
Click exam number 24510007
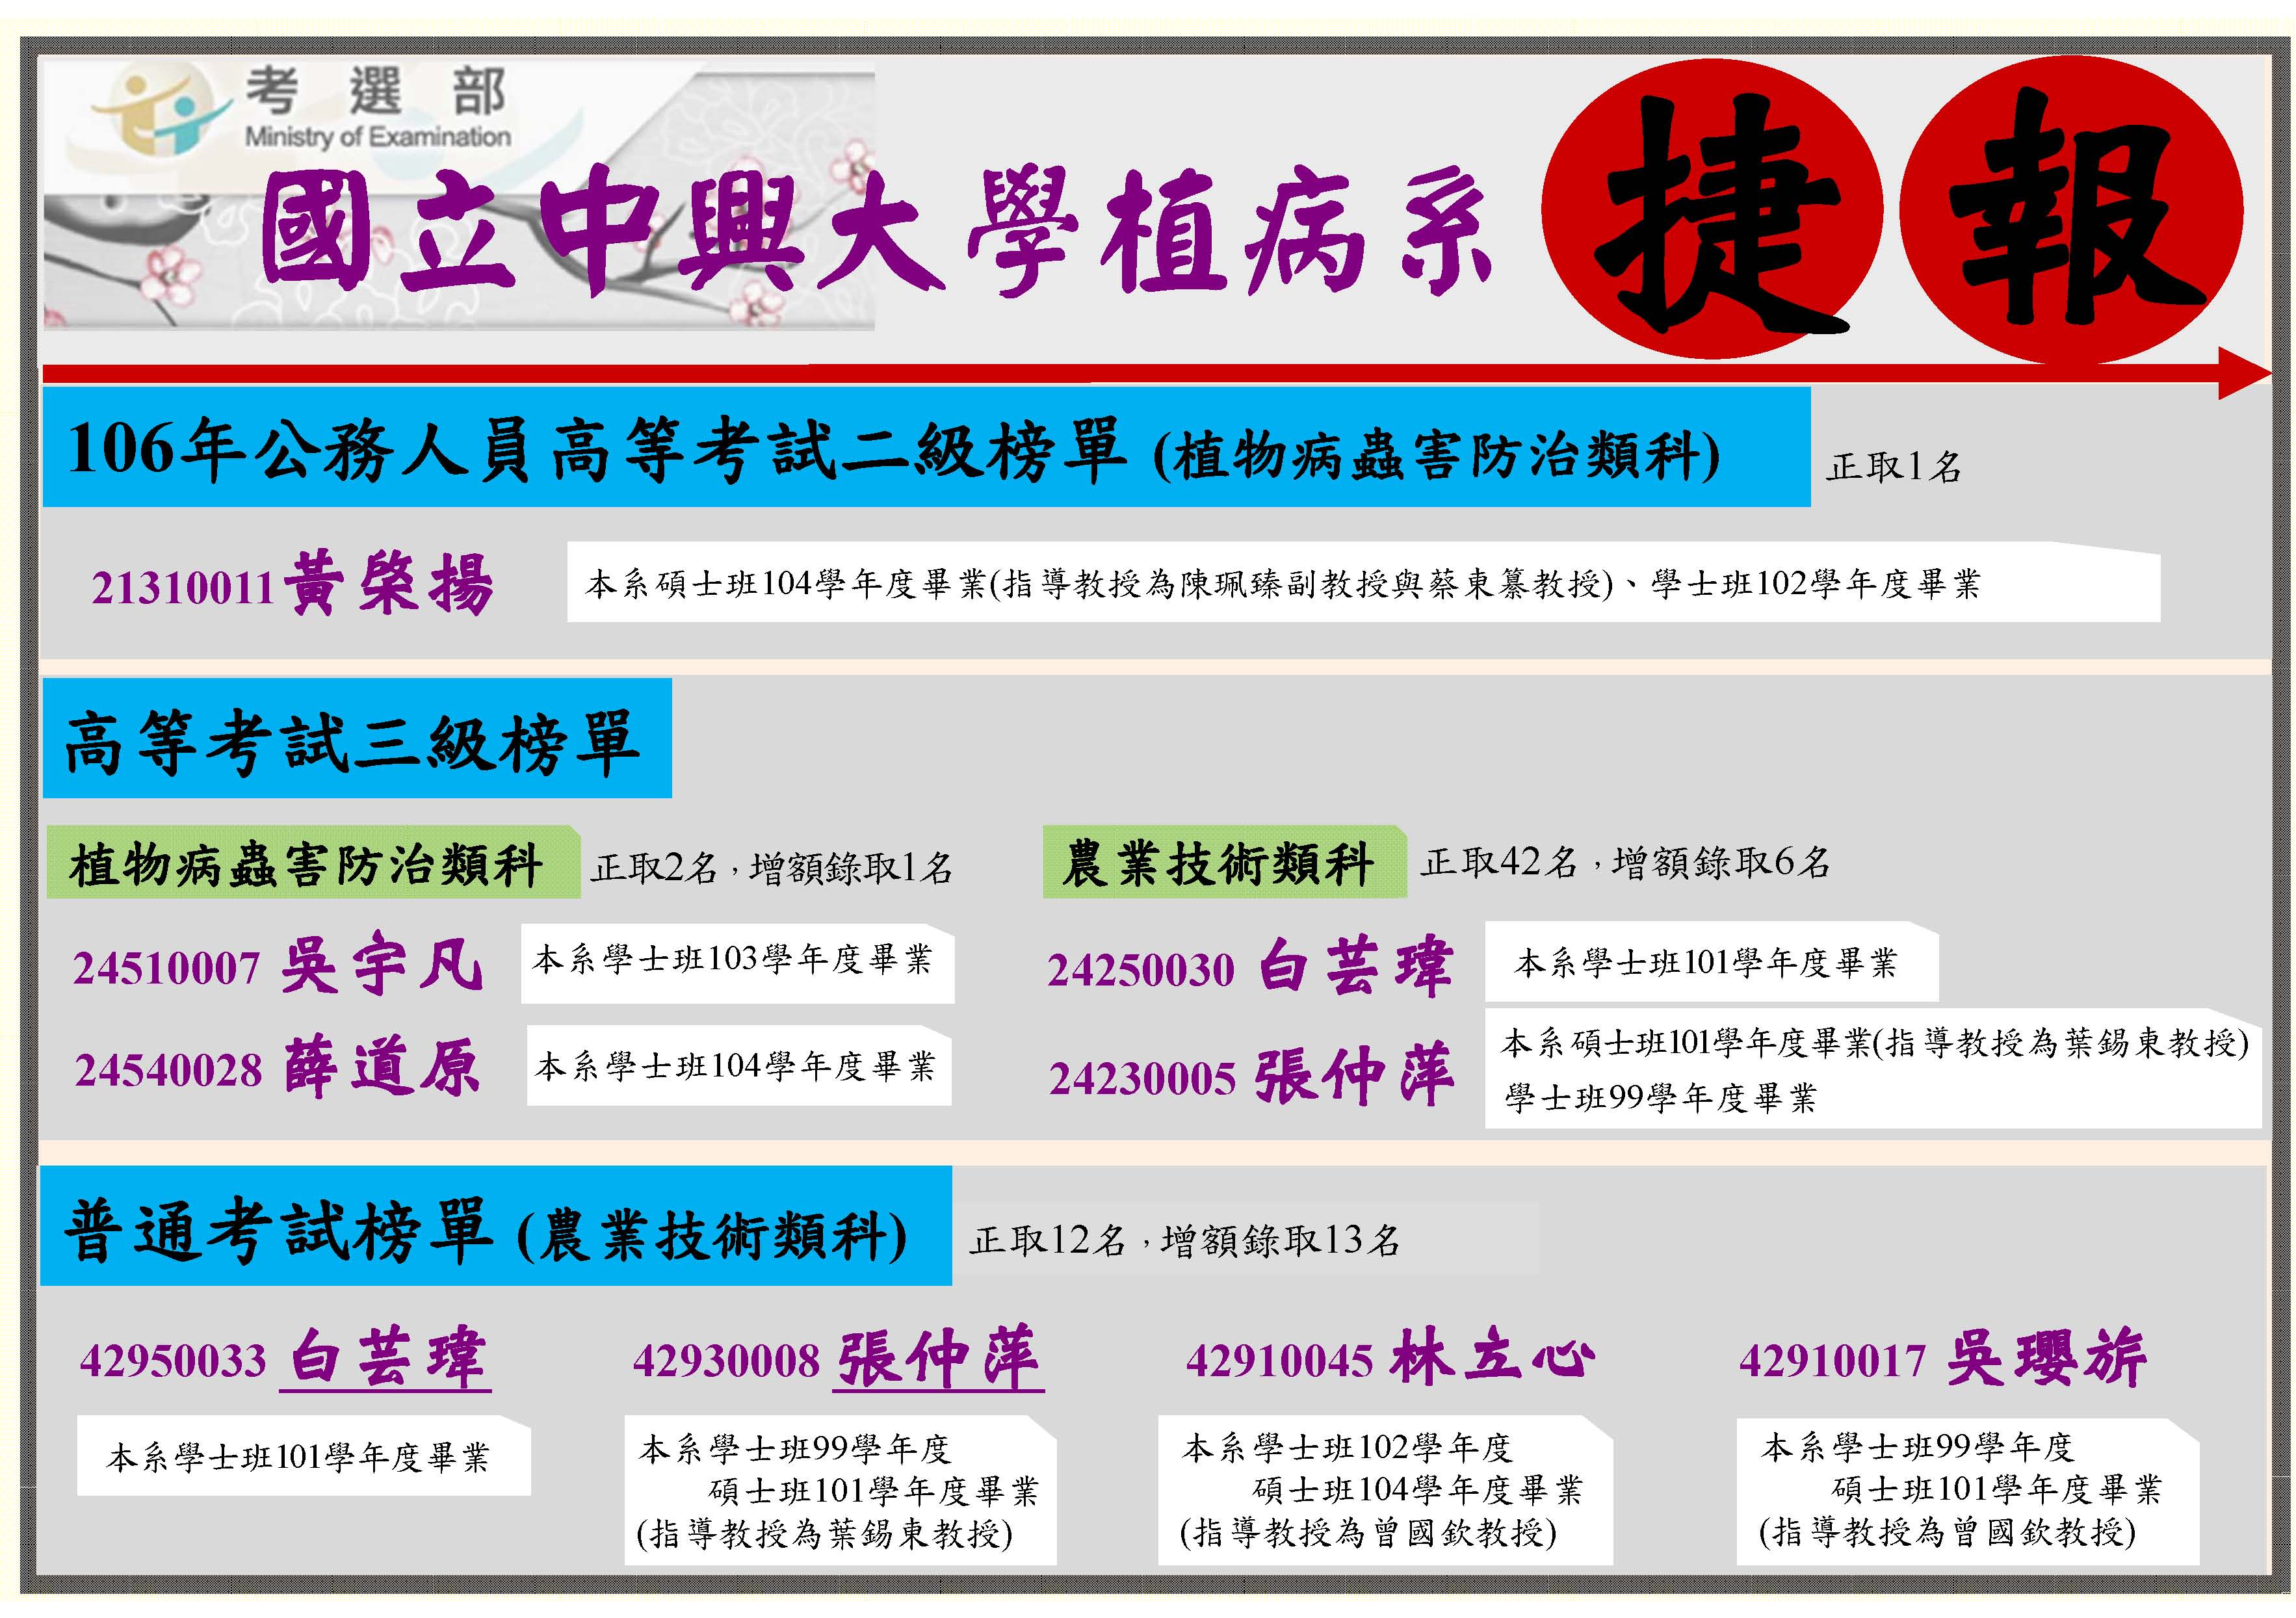click(167, 968)
